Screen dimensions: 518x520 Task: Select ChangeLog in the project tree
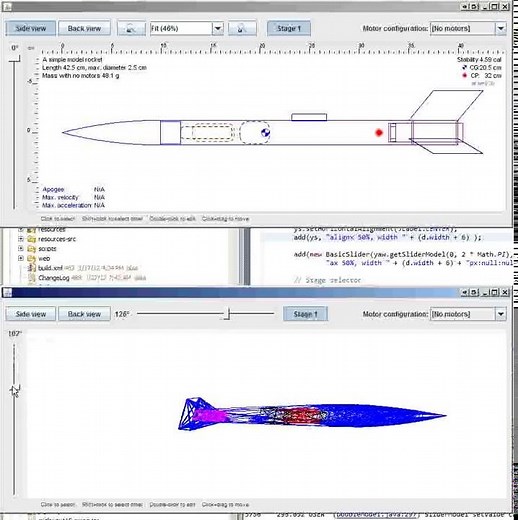[x=54, y=278]
